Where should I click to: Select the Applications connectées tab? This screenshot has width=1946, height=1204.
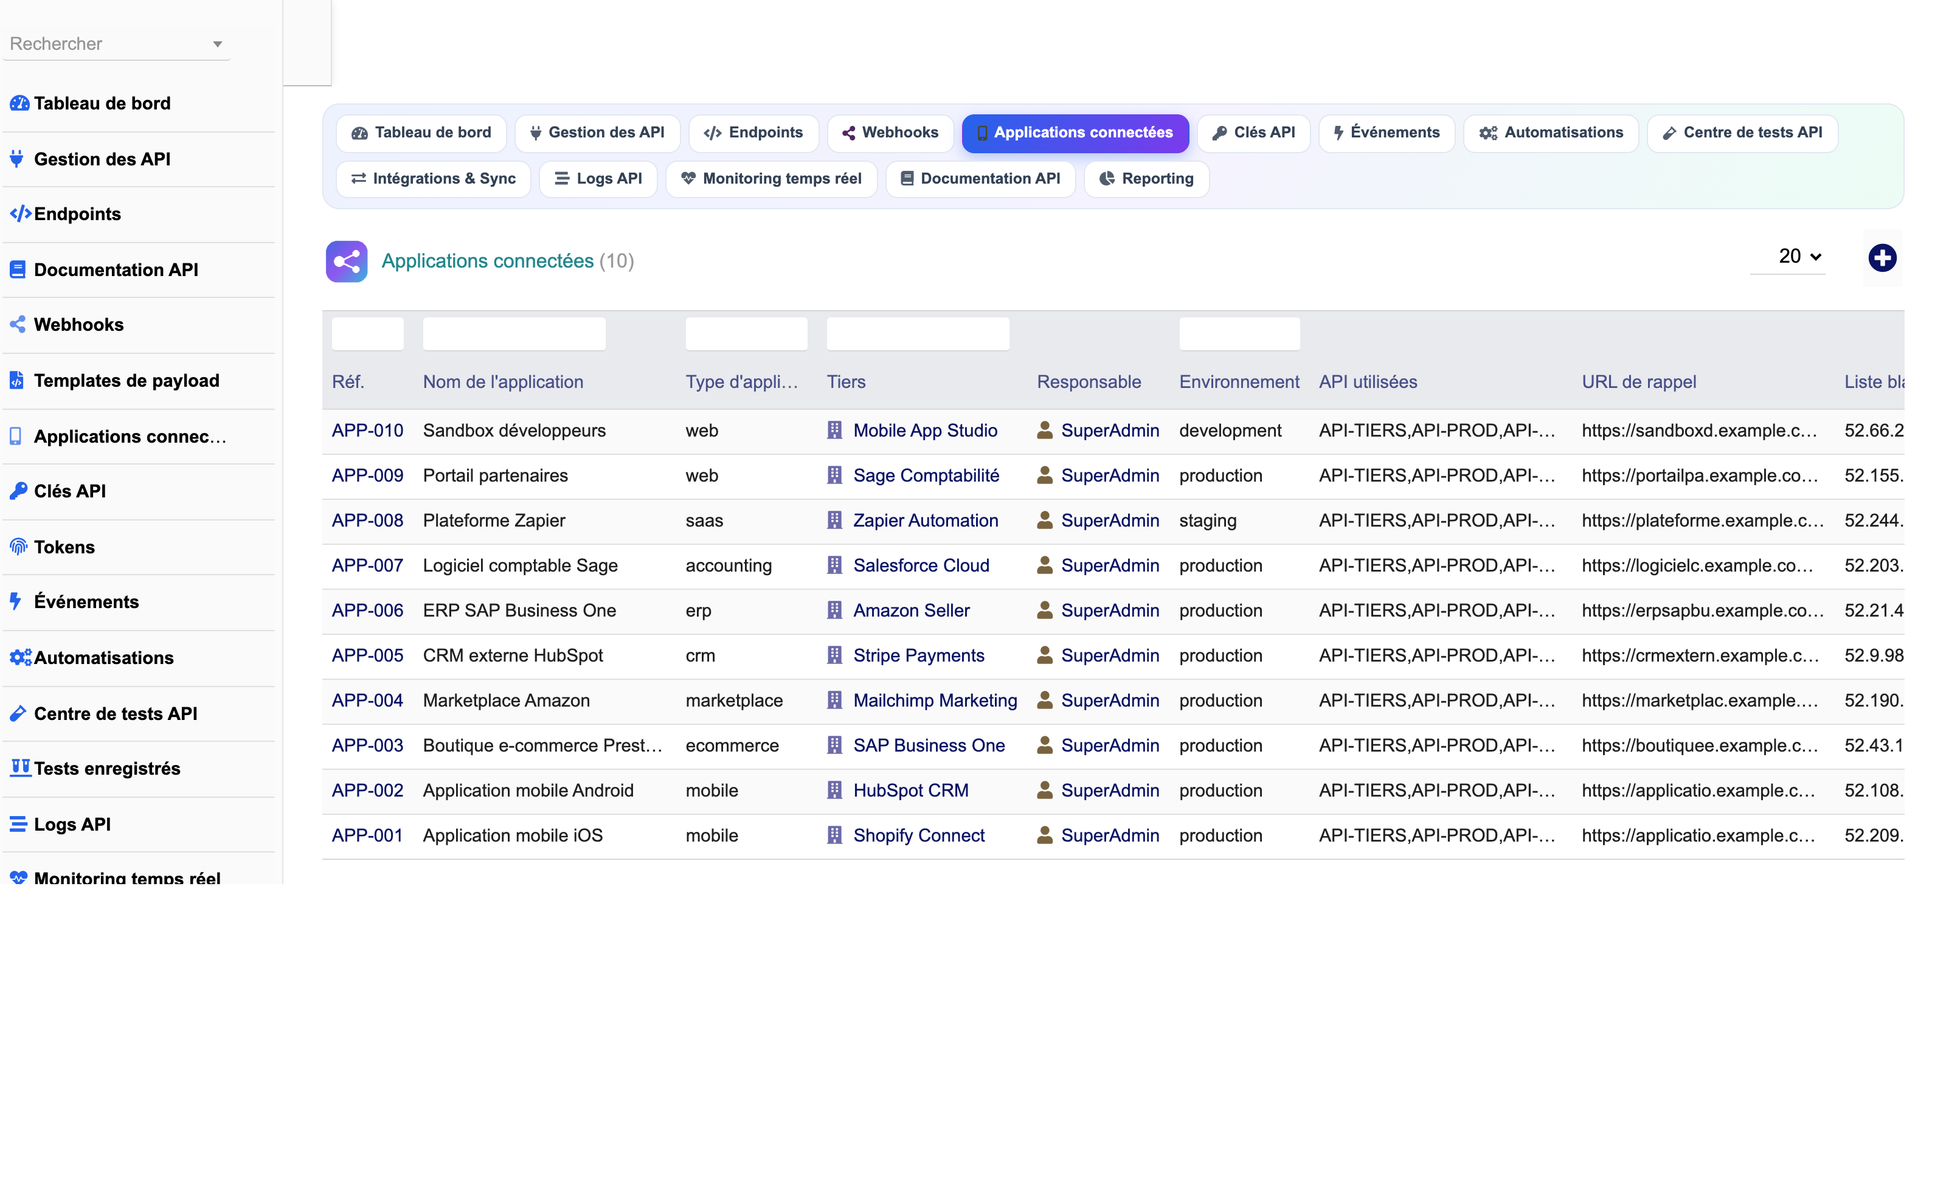coord(1075,133)
